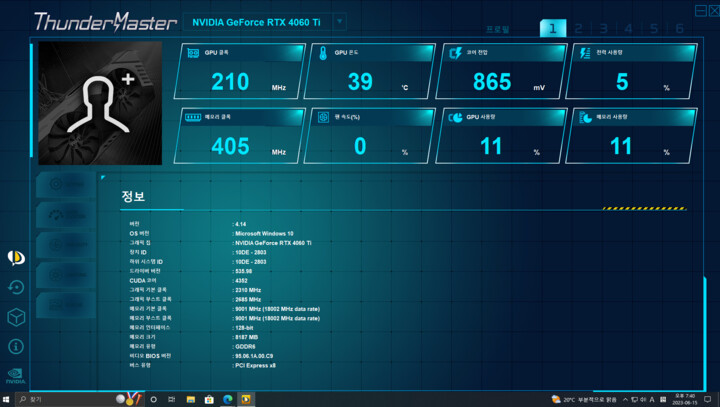
Task: Select profile 6 tab
Action: [x=679, y=29]
